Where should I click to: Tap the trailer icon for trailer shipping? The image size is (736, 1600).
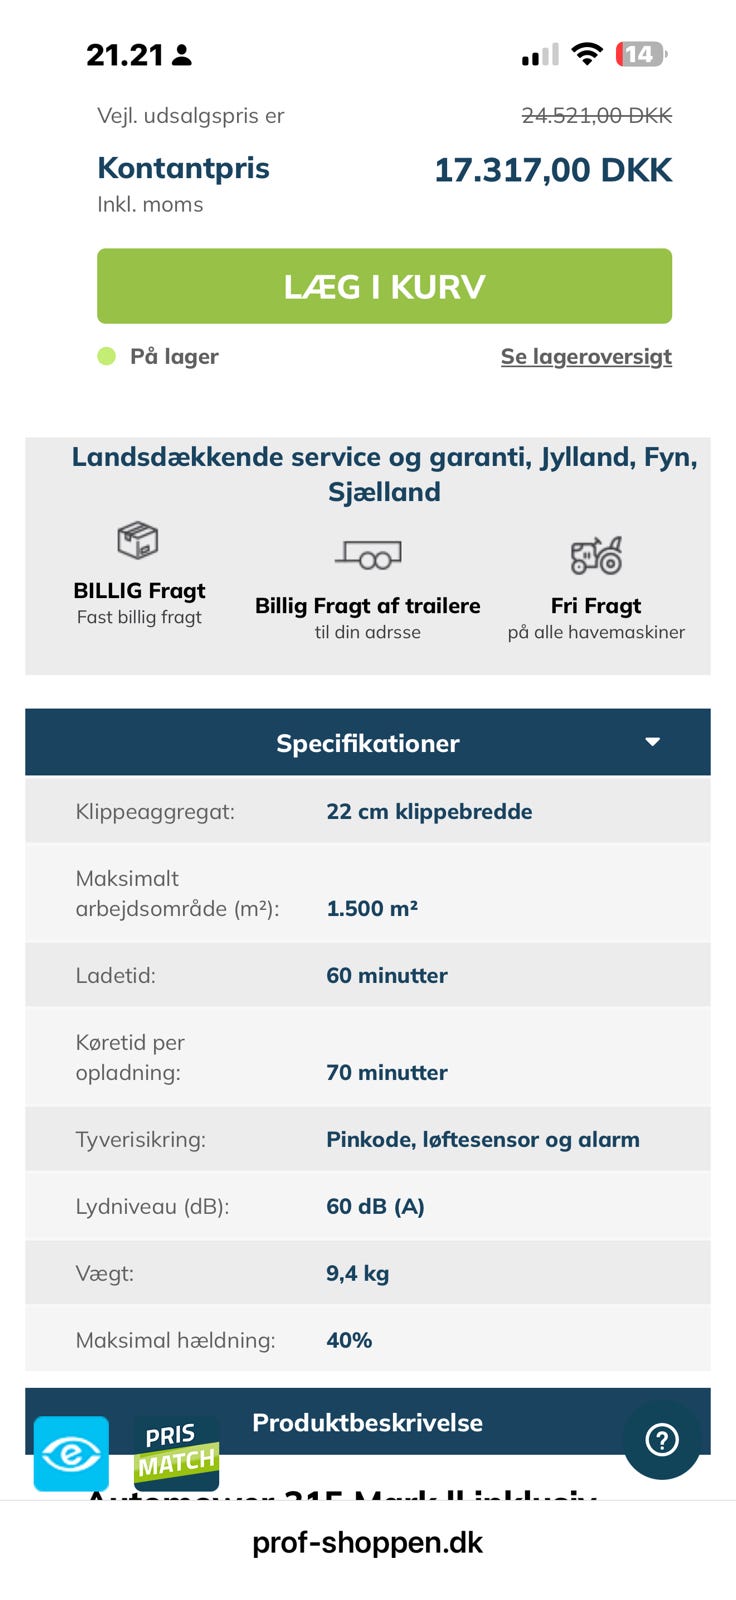(x=368, y=554)
